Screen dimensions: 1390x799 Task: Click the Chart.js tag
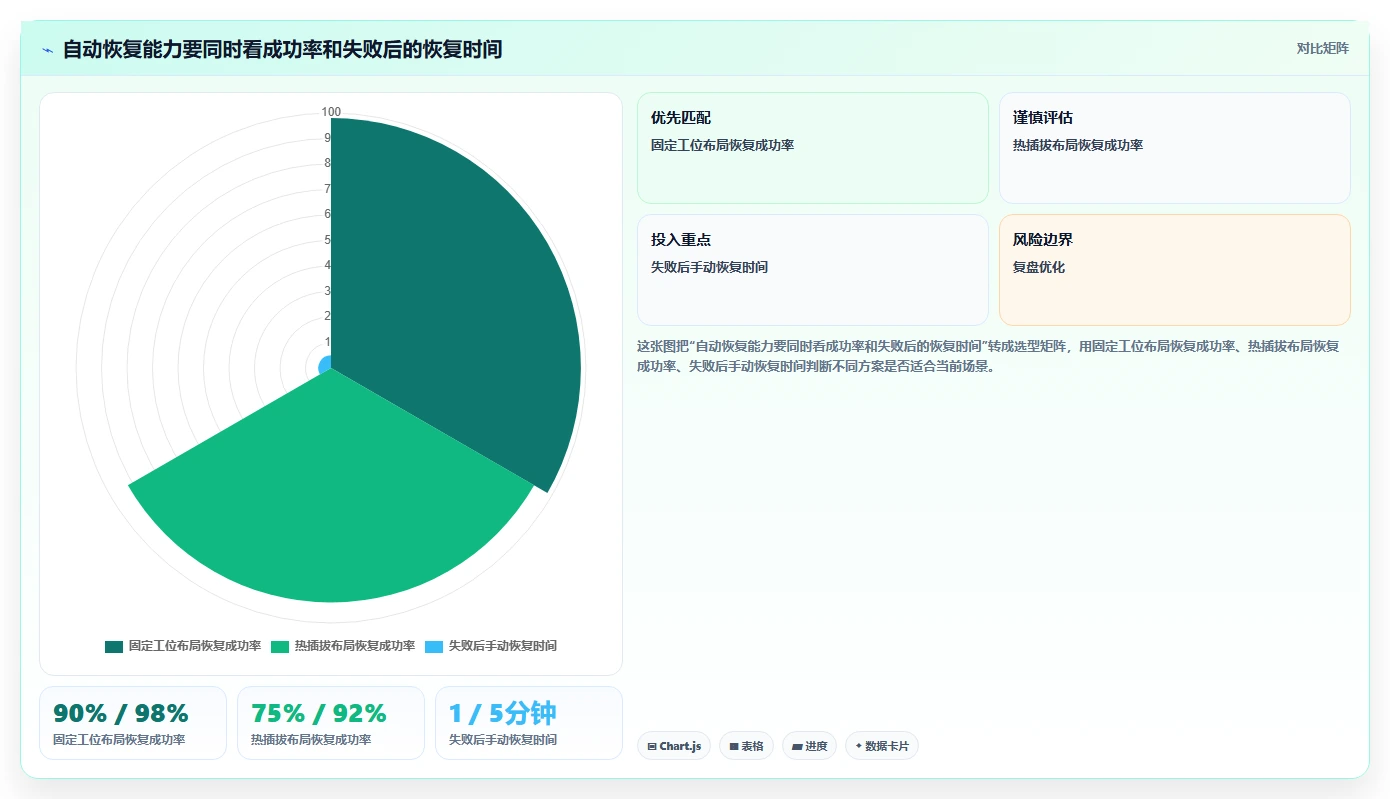(674, 746)
